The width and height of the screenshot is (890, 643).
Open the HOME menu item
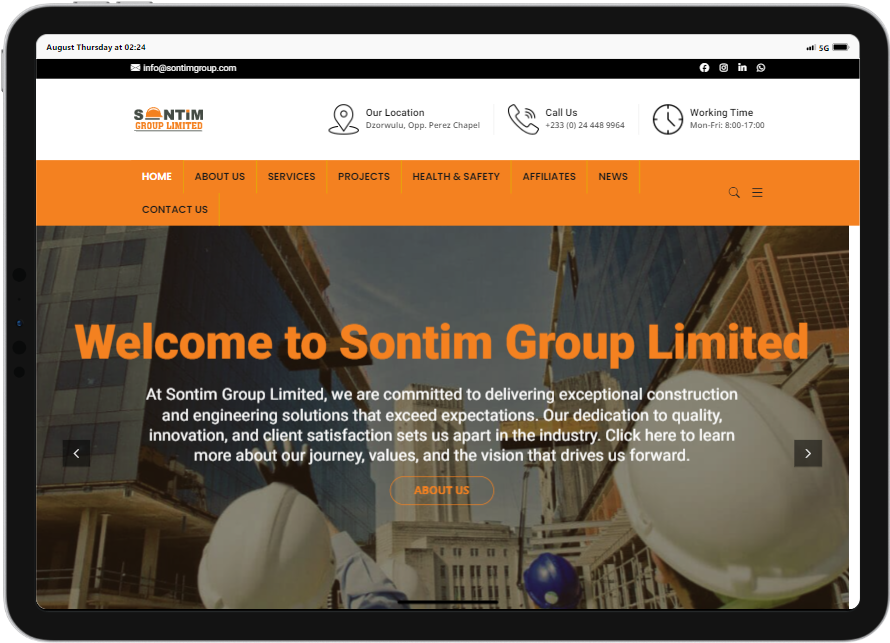pos(157,176)
